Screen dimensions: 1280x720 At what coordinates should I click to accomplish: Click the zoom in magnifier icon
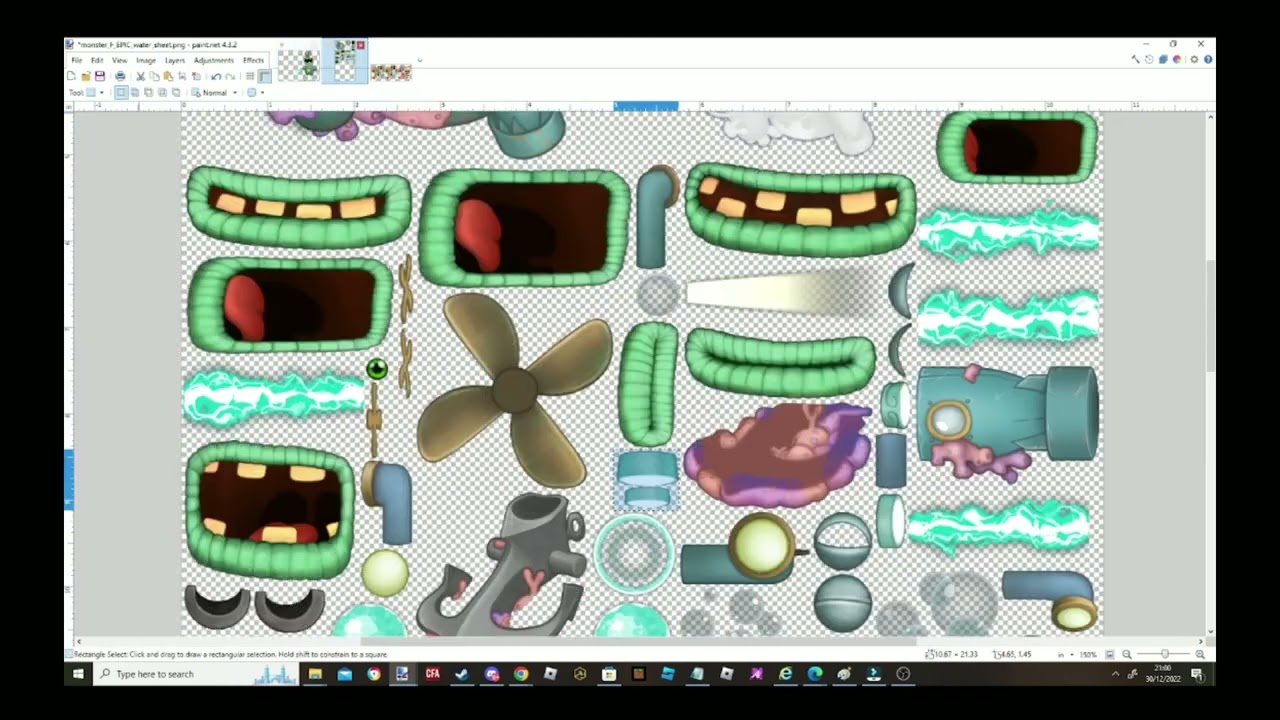click(1200, 654)
